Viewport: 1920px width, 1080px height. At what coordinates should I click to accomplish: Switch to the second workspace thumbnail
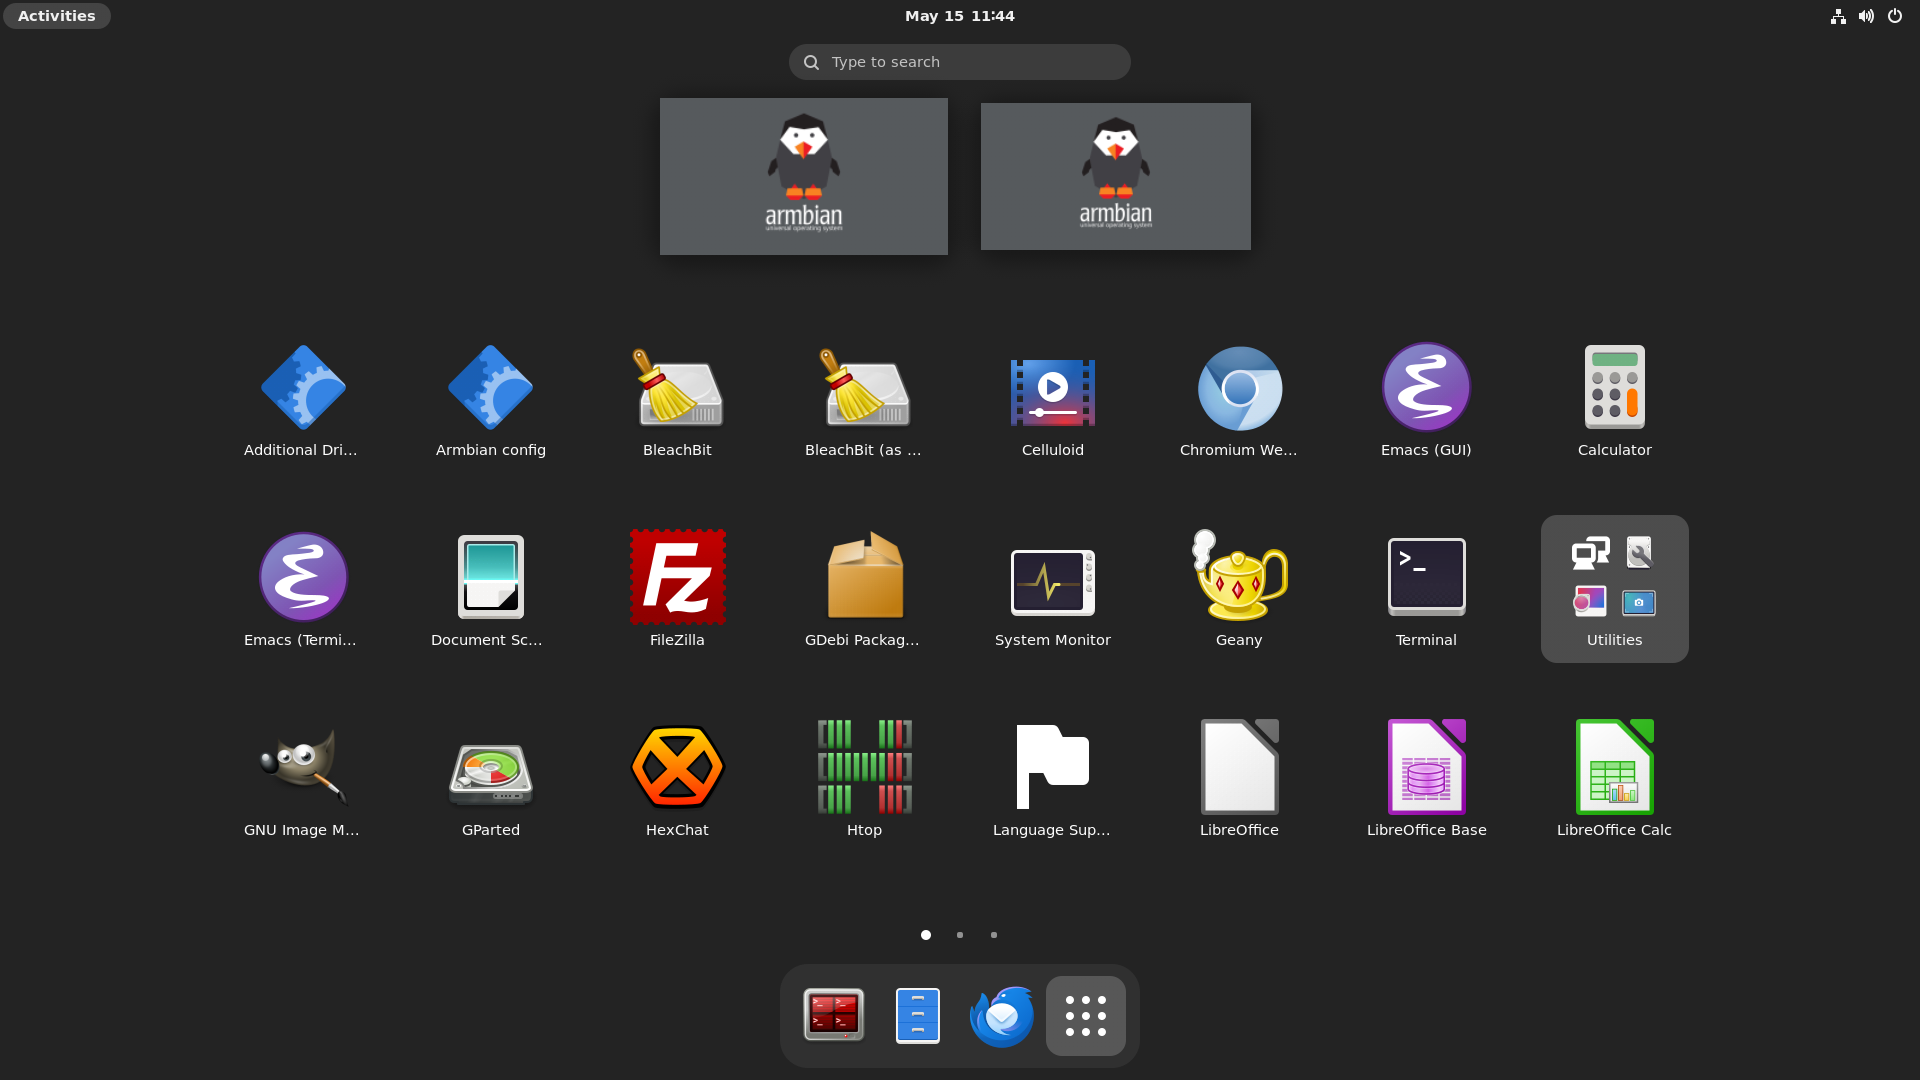pos(1116,176)
